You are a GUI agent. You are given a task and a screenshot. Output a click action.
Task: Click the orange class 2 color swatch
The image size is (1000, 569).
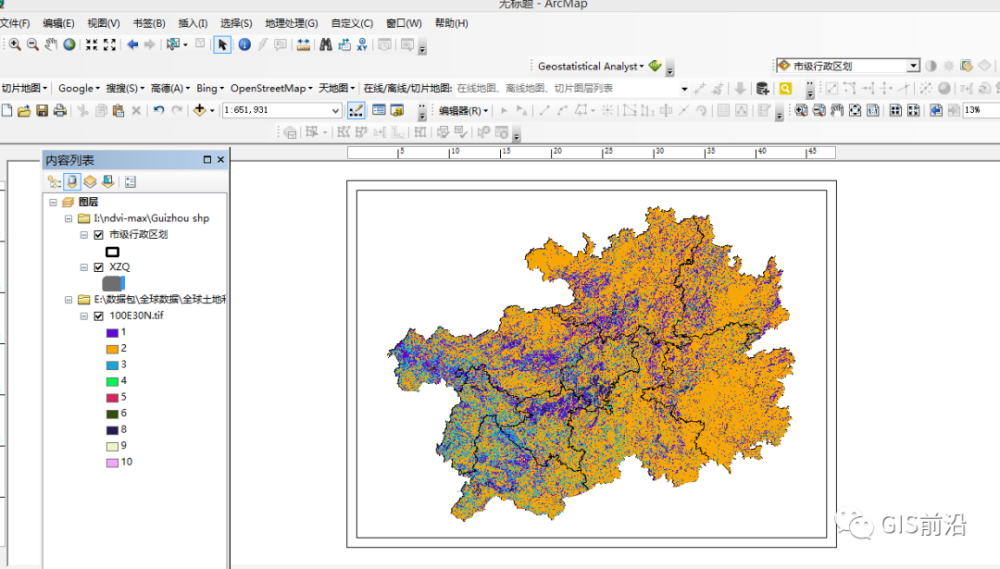(113, 349)
